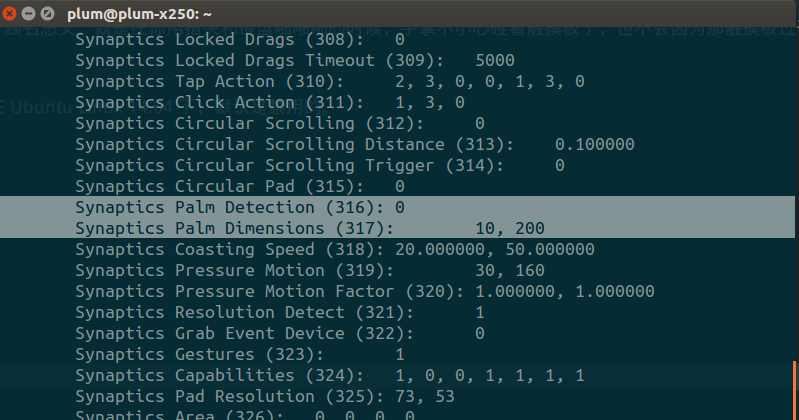Screen dimensions: 799x420
Task: Click the Synaptics Click Action line
Action: (270, 102)
